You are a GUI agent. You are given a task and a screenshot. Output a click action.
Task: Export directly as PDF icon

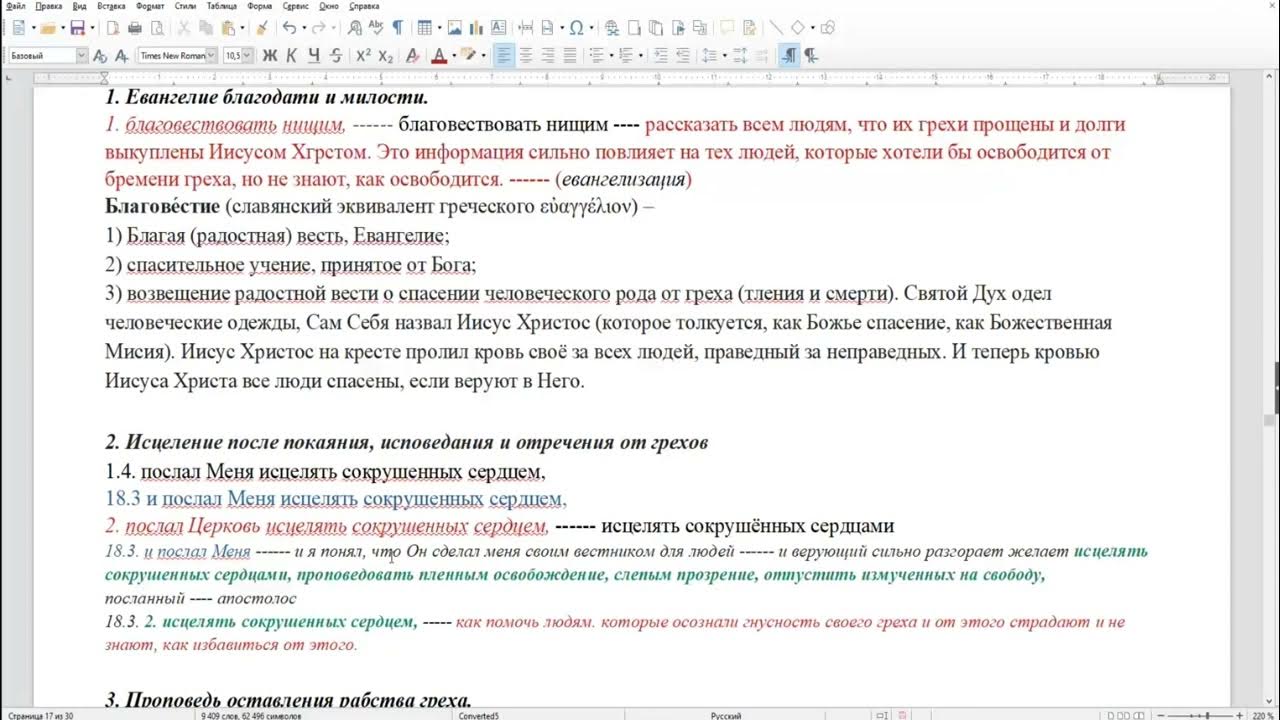pos(113,28)
